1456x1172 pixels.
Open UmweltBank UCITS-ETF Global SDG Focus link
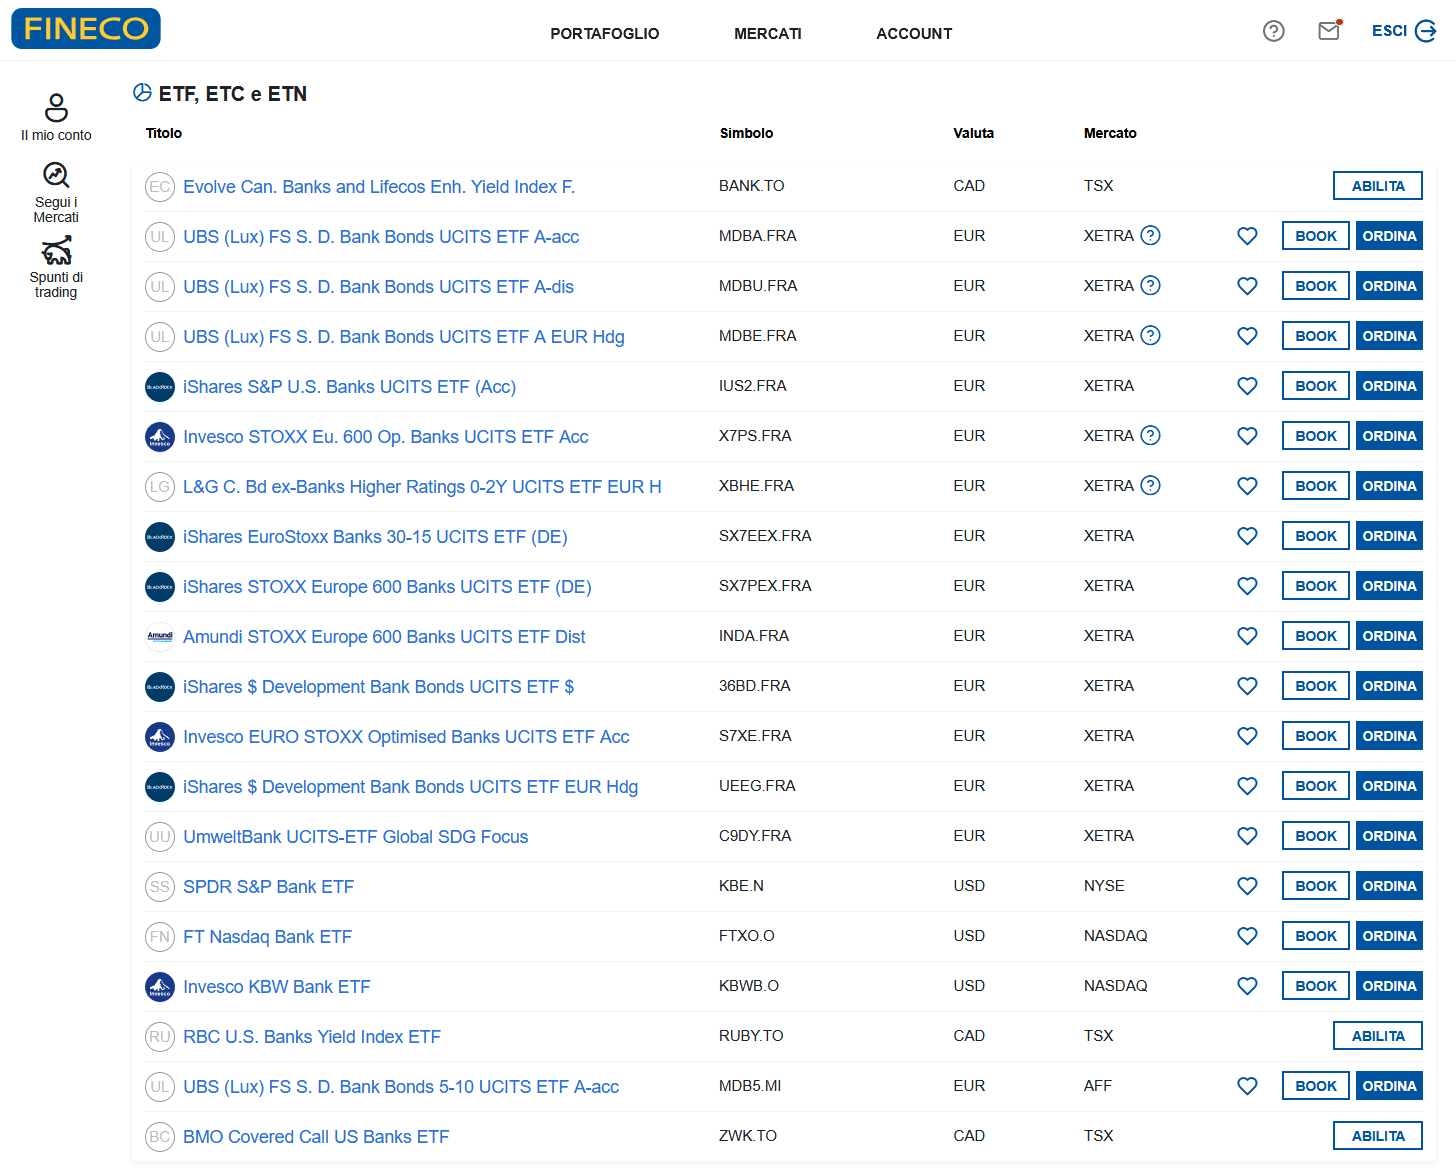355,837
